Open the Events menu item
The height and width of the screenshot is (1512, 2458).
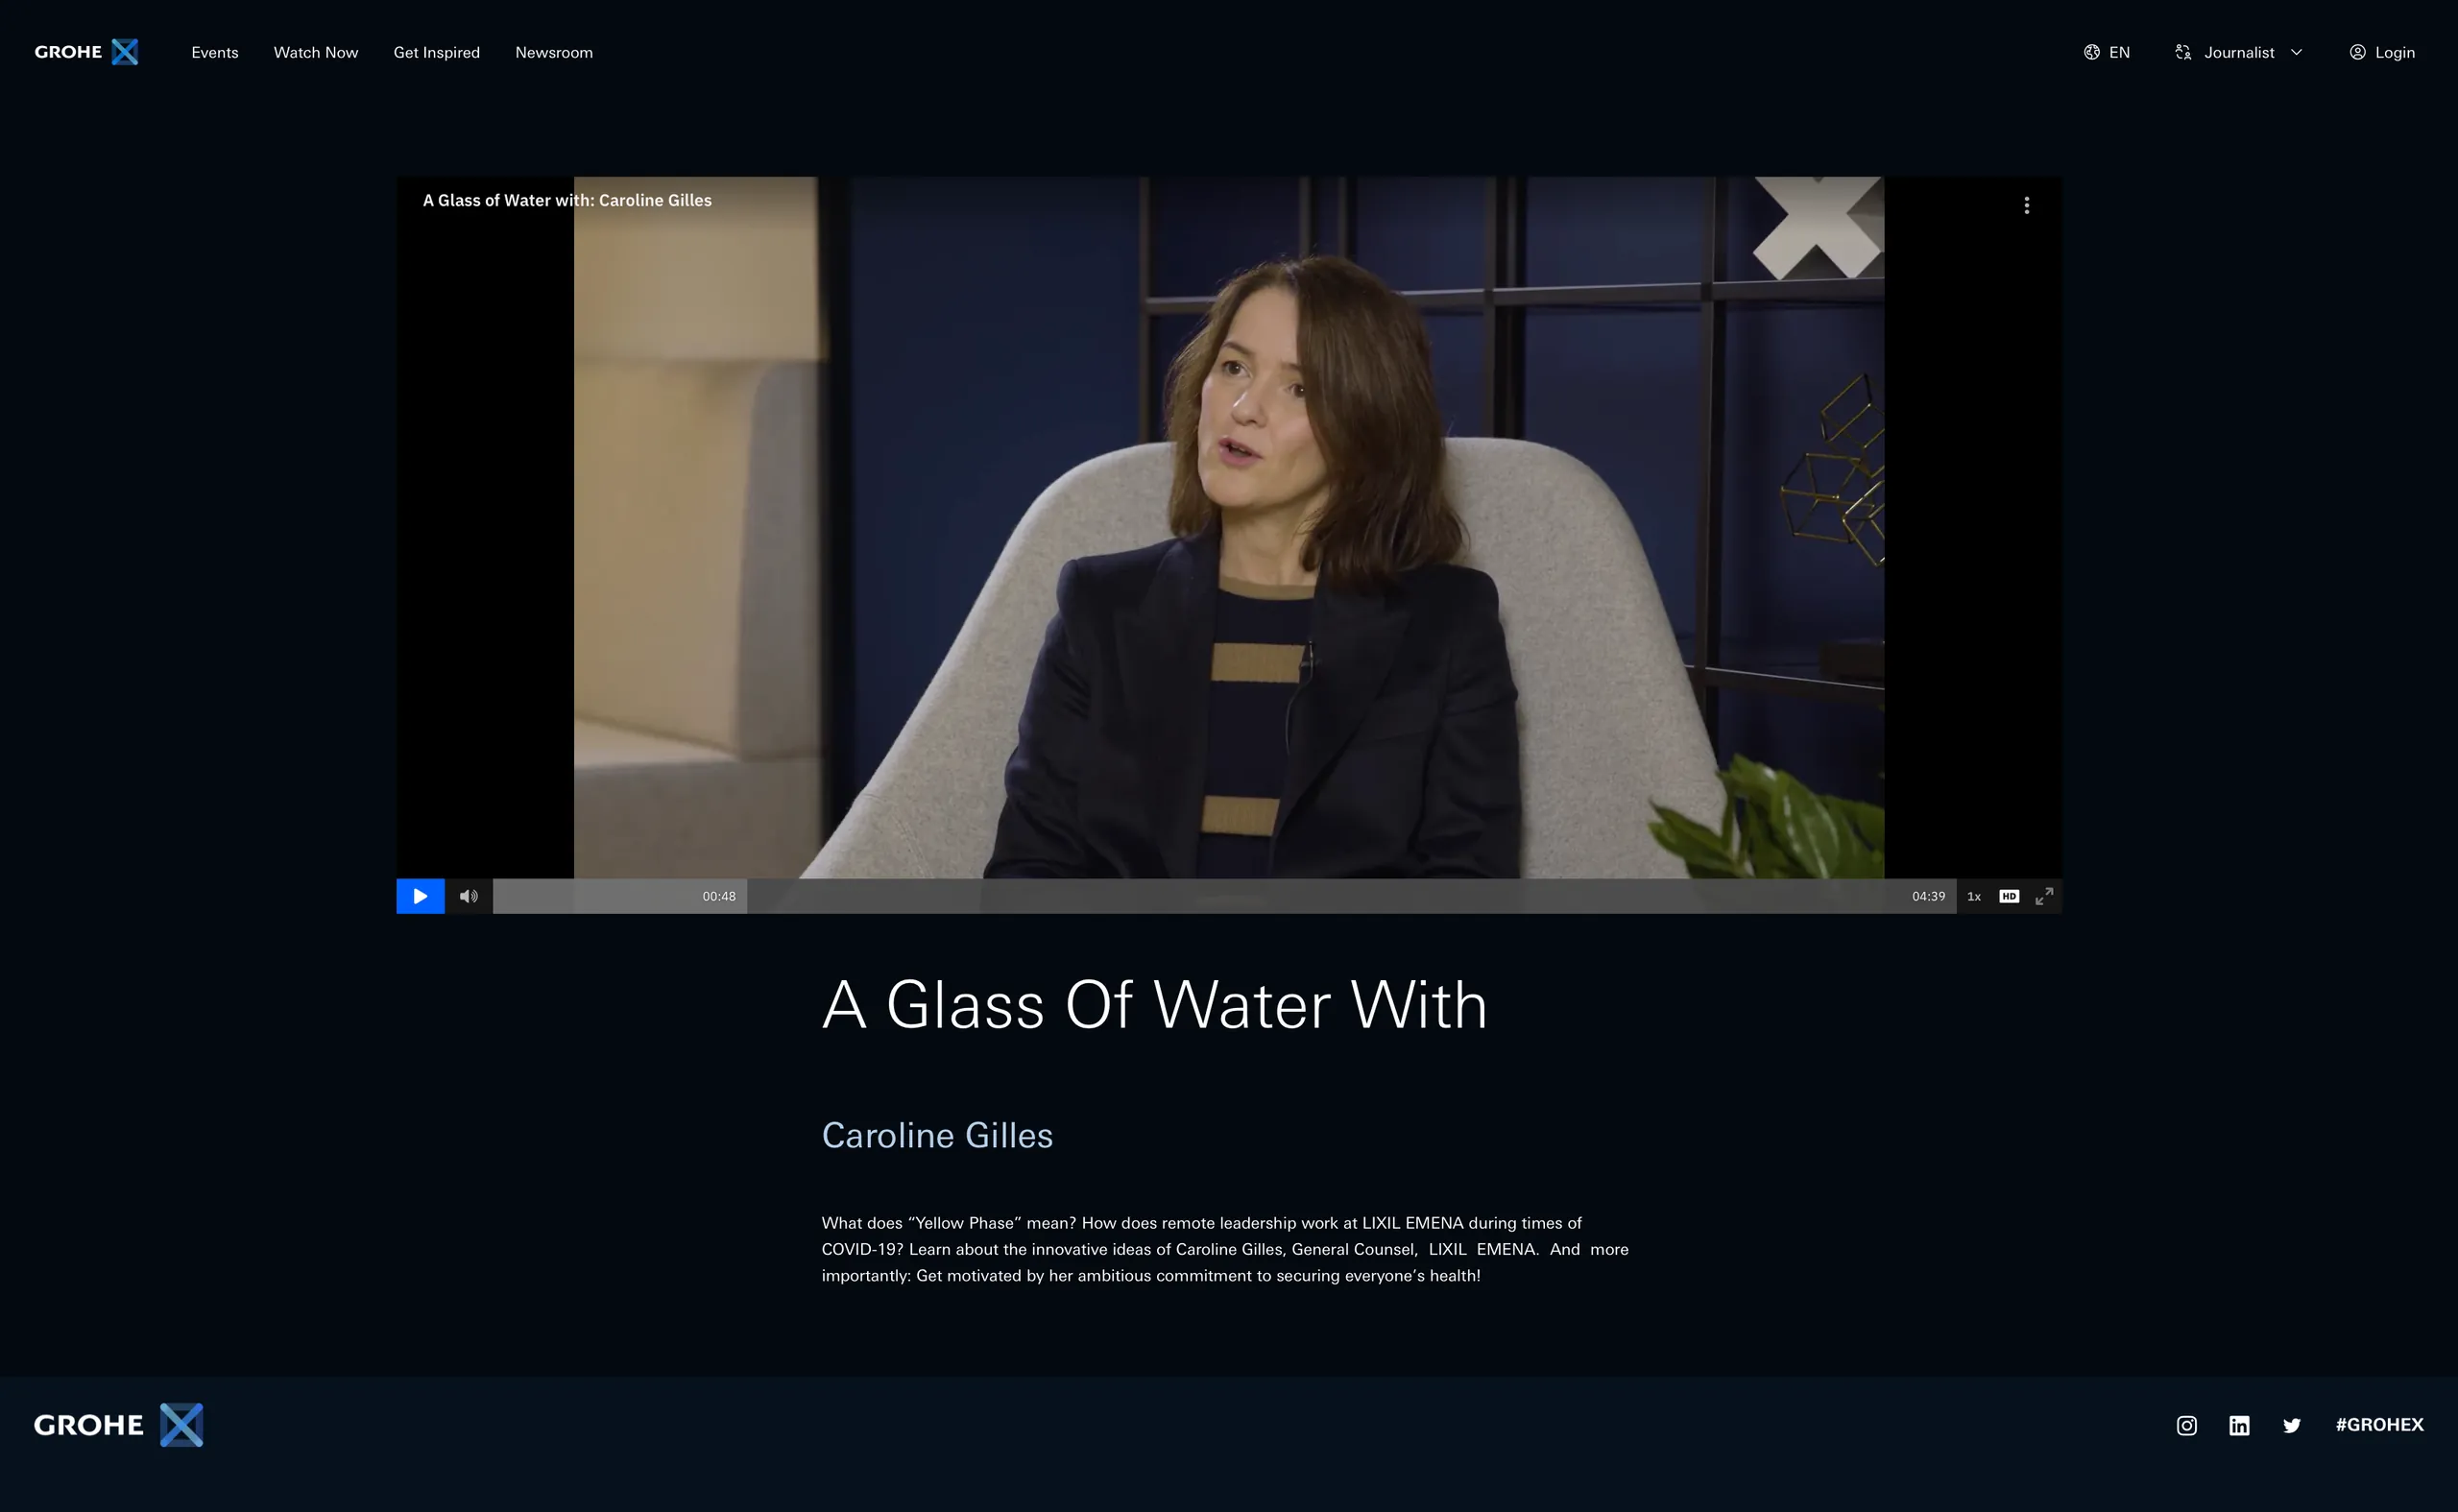pos(215,52)
